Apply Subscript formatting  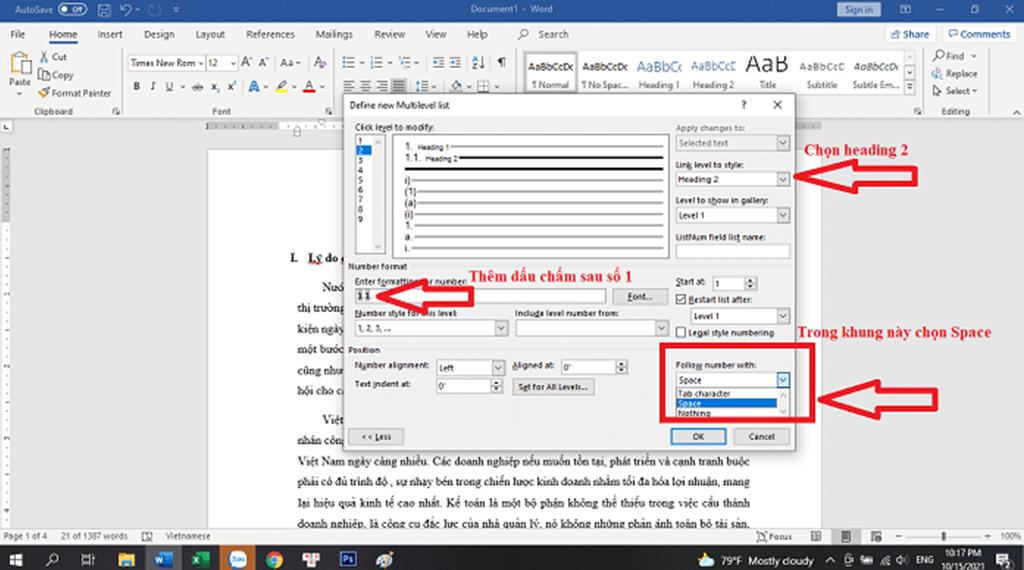215,87
